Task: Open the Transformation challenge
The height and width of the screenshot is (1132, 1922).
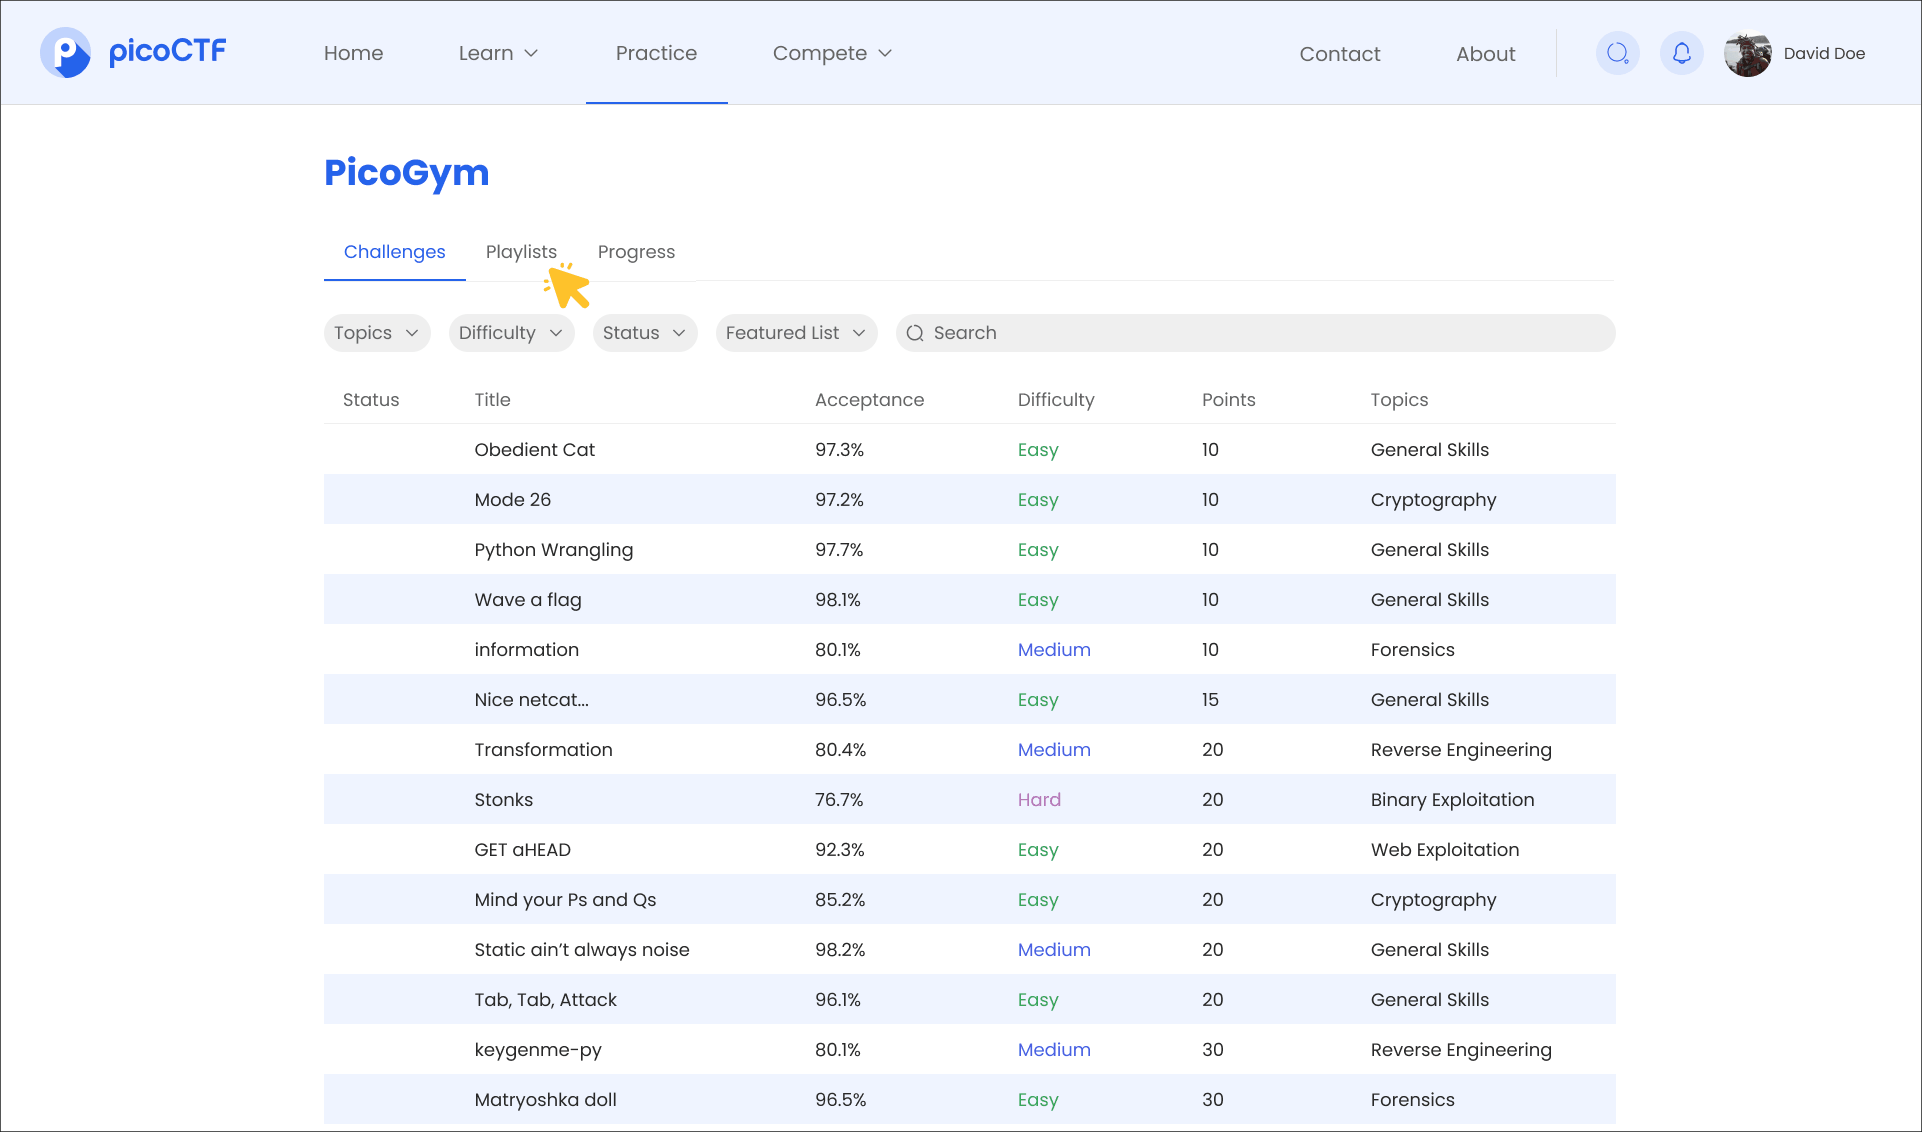Action: tap(543, 750)
